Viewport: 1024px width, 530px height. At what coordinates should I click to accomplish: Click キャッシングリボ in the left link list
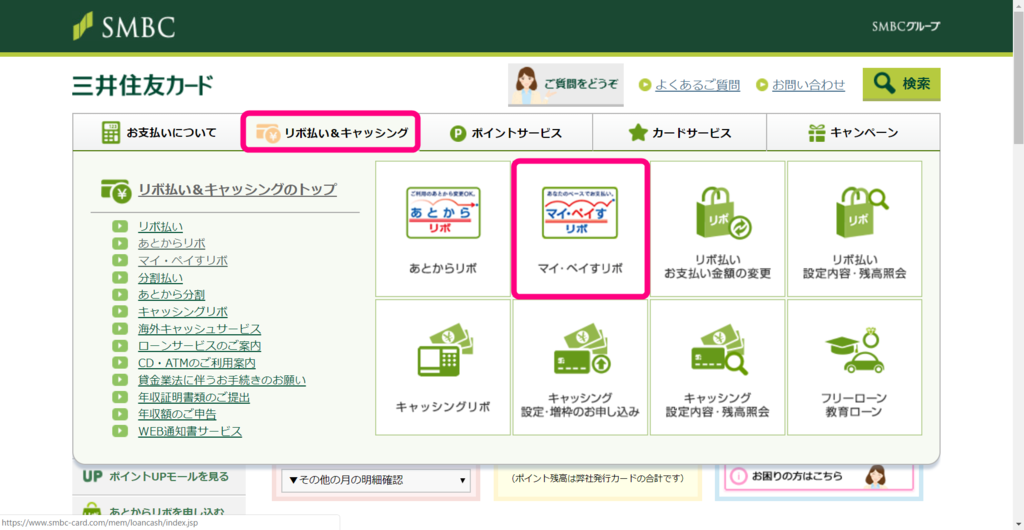point(183,311)
